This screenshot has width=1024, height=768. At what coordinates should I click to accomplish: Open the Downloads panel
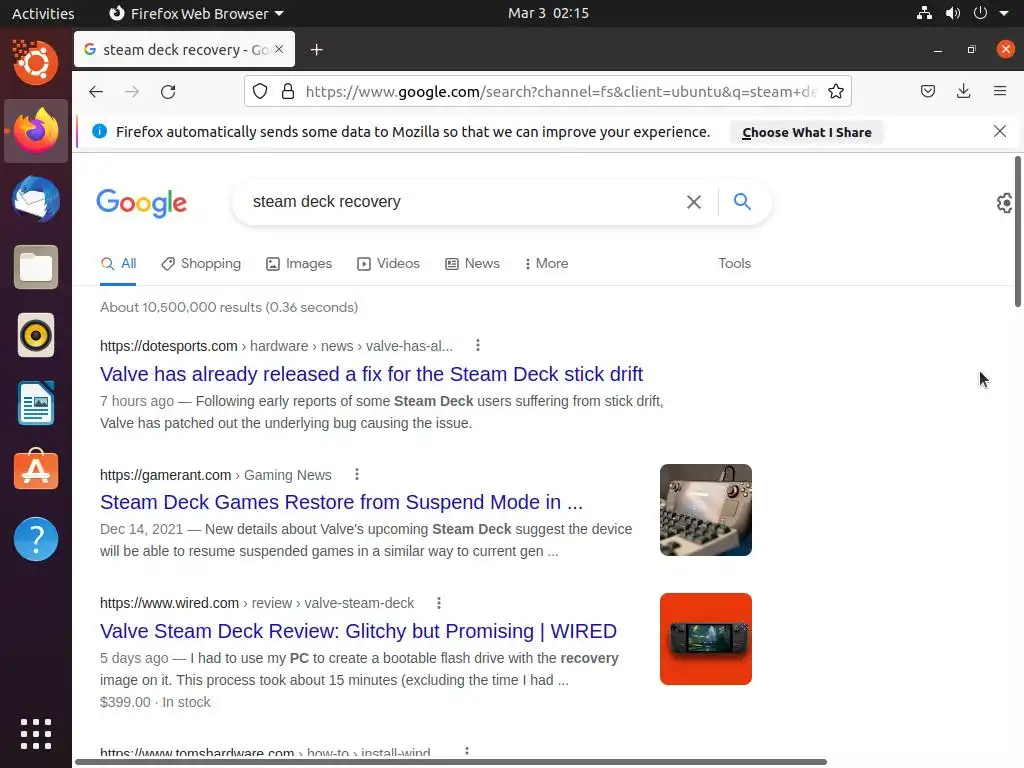coord(963,91)
